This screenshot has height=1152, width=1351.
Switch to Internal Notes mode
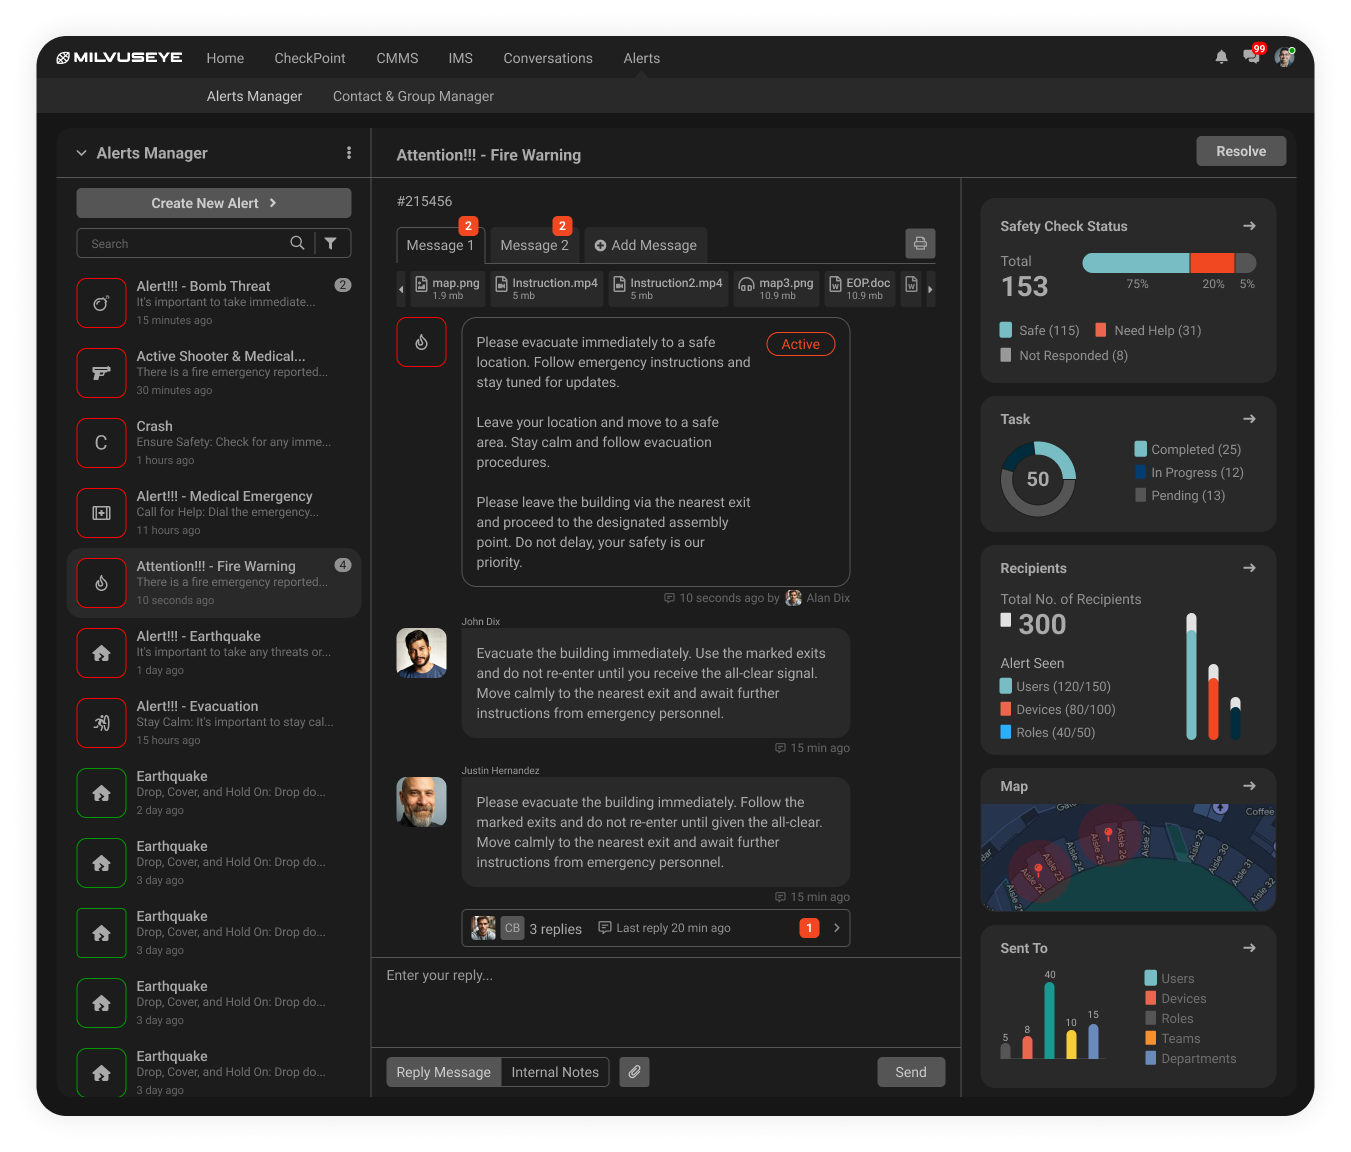555,1072
